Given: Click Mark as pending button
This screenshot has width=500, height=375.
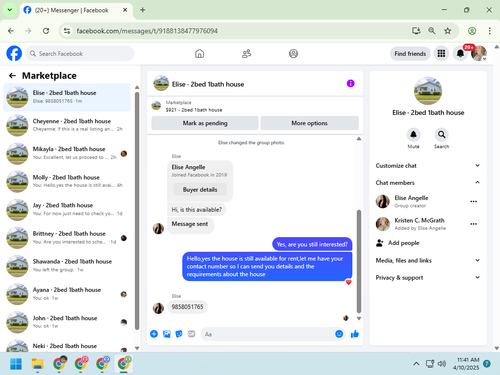Looking at the screenshot, I should (205, 123).
